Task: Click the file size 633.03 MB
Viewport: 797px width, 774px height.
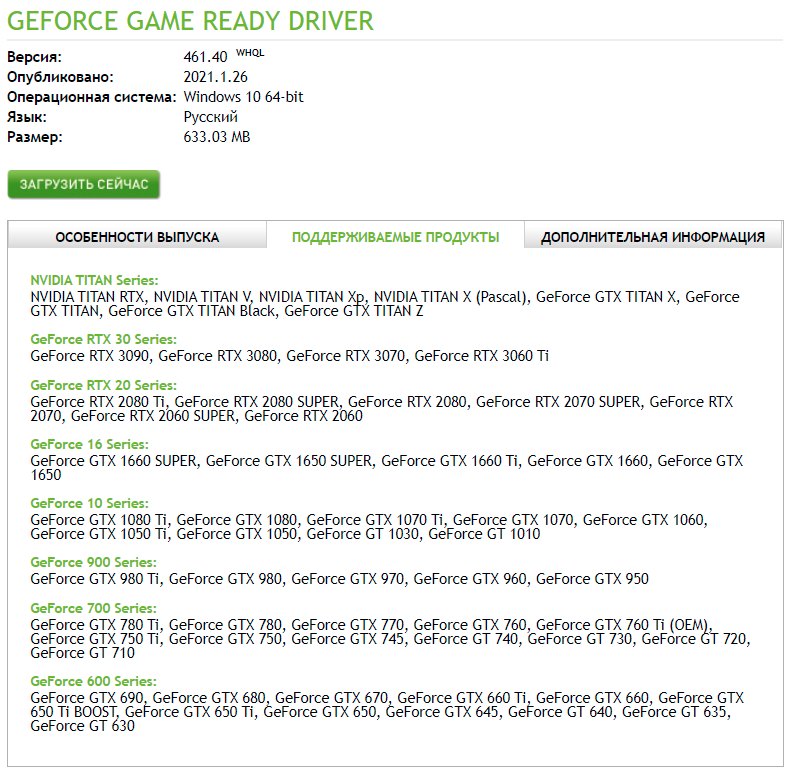Action: (x=217, y=137)
